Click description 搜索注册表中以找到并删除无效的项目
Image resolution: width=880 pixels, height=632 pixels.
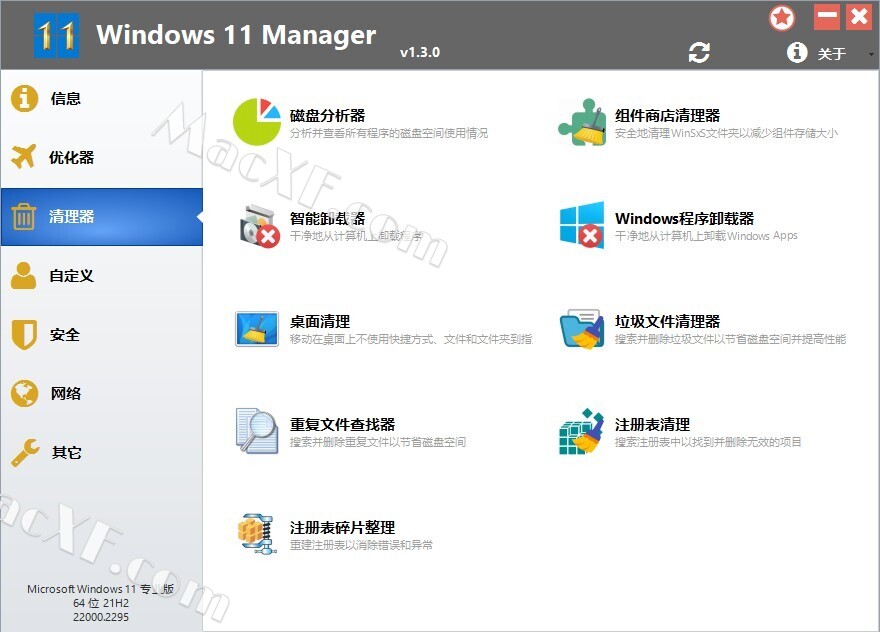tap(708, 442)
